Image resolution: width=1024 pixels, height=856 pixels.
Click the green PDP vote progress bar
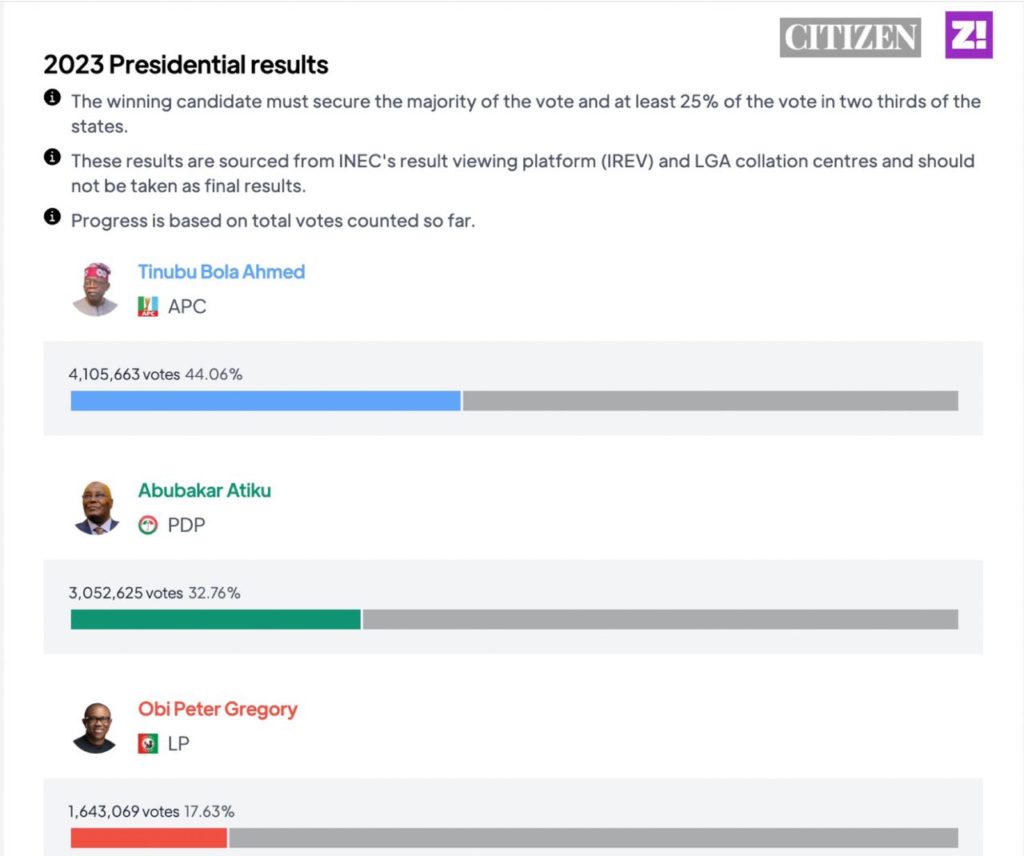tap(215, 619)
